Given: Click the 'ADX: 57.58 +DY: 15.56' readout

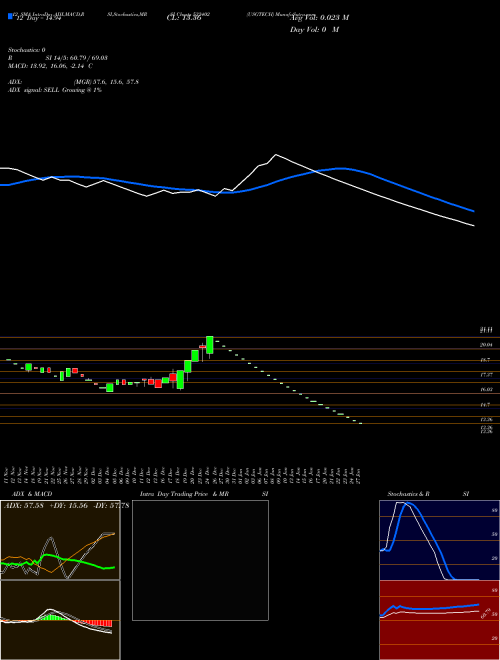Looking at the screenshot, I should (46, 505).
